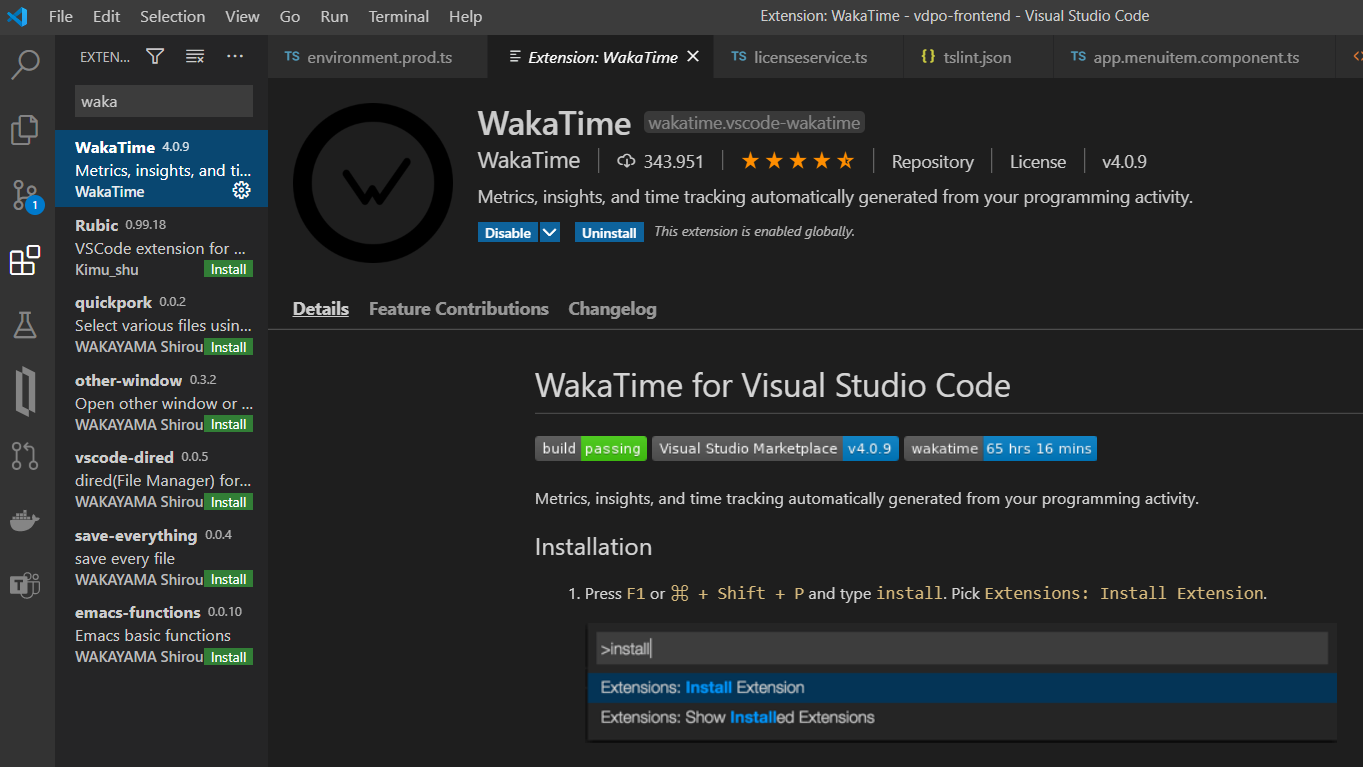Install the Rubic extension
The height and width of the screenshot is (767, 1363).
[x=228, y=269]
